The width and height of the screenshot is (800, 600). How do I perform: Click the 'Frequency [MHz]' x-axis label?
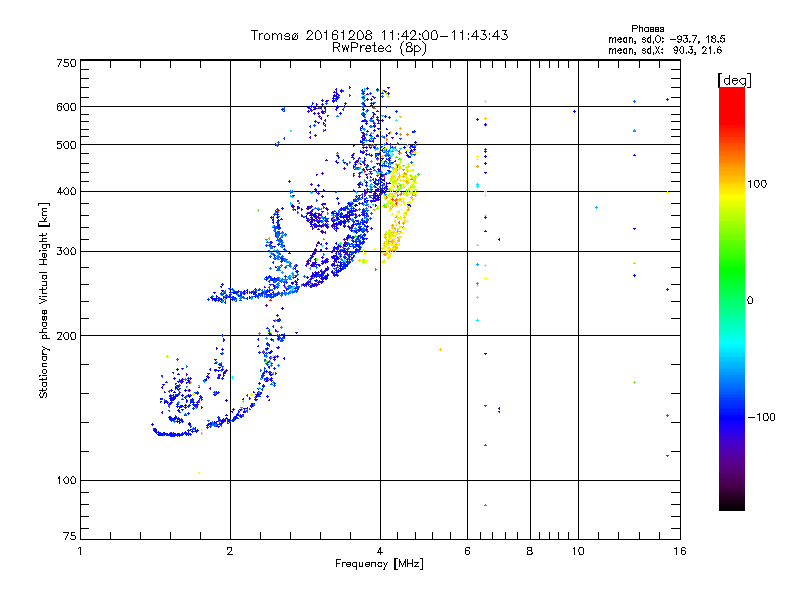tap(379, 564)
